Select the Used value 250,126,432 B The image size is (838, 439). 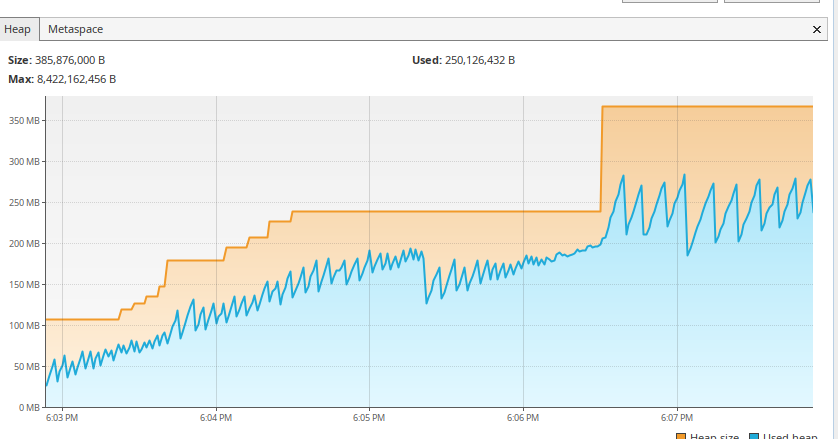pos(480,60)
